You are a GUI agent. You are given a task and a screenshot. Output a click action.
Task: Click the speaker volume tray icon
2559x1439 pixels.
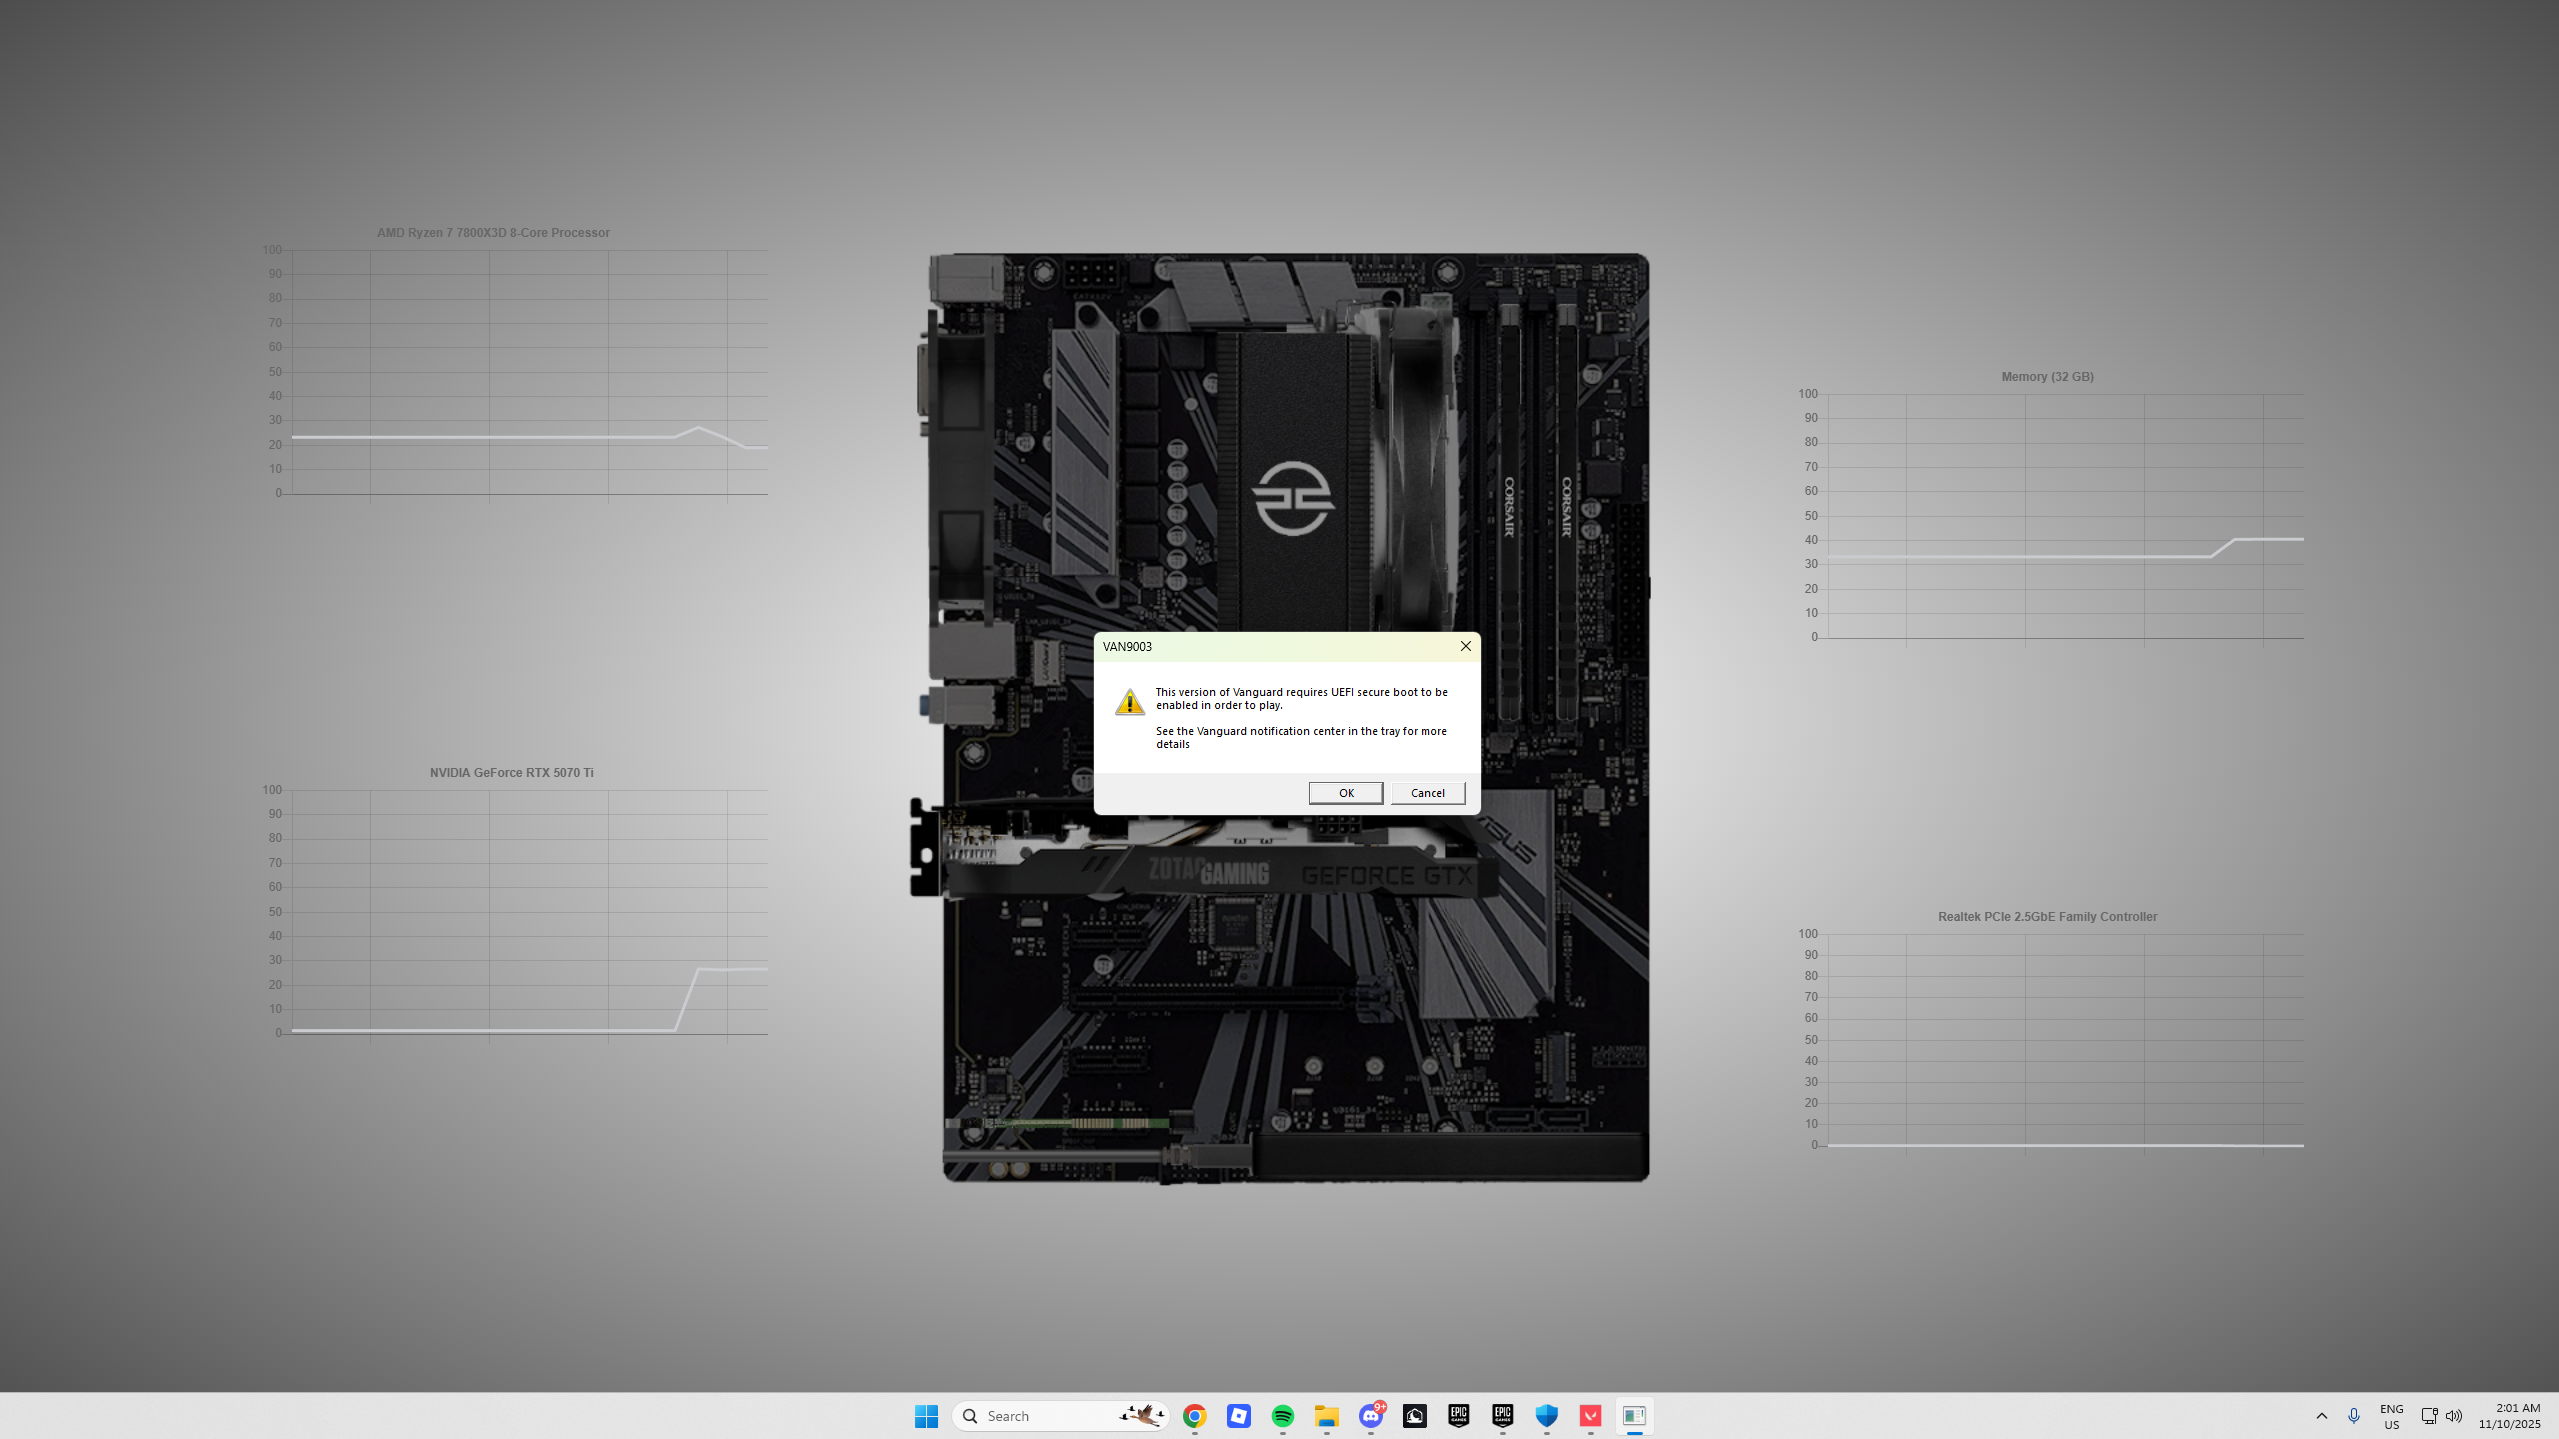click(2454, 1416)
